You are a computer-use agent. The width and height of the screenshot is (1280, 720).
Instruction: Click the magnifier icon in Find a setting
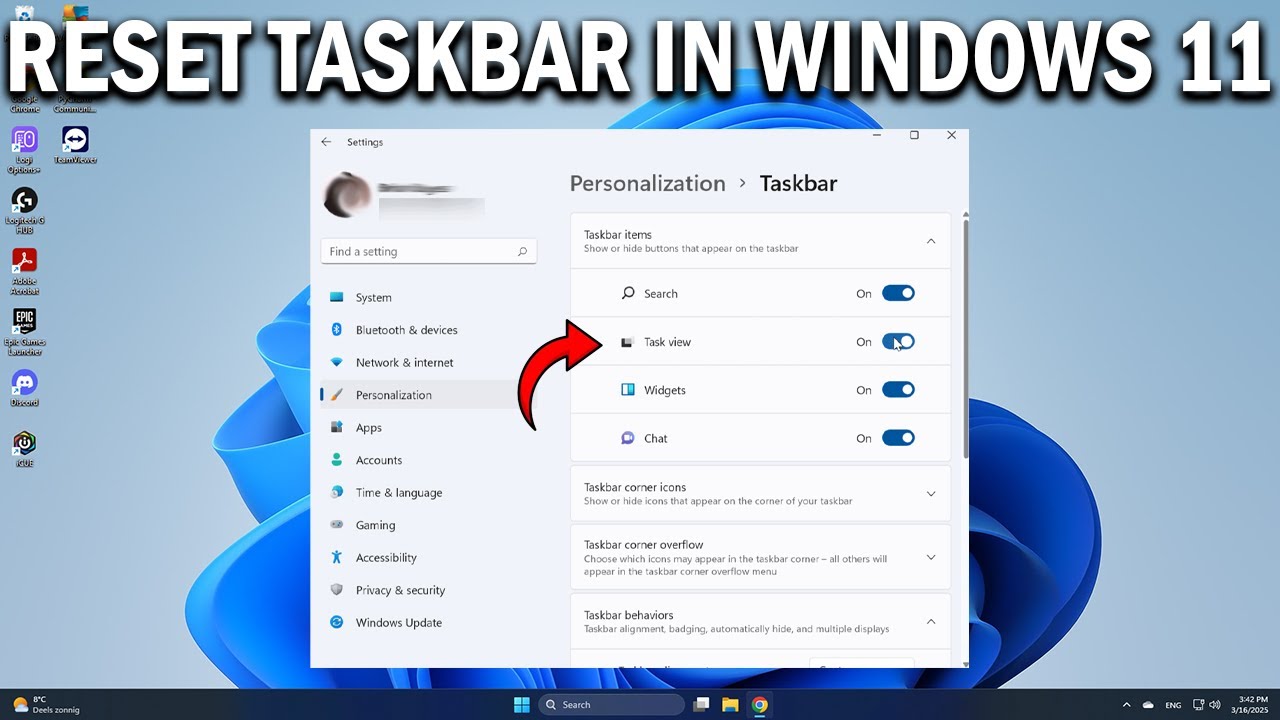click(x=522, y=252)
